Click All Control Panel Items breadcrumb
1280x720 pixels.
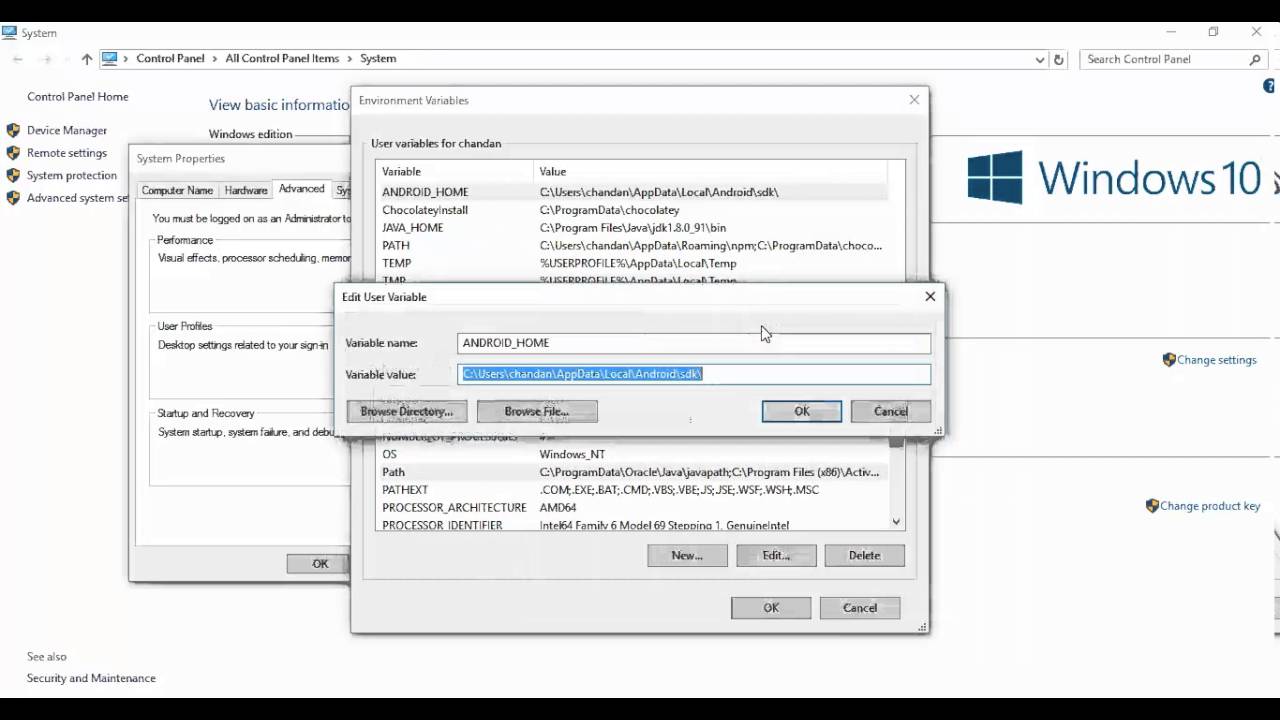point(282,59)
